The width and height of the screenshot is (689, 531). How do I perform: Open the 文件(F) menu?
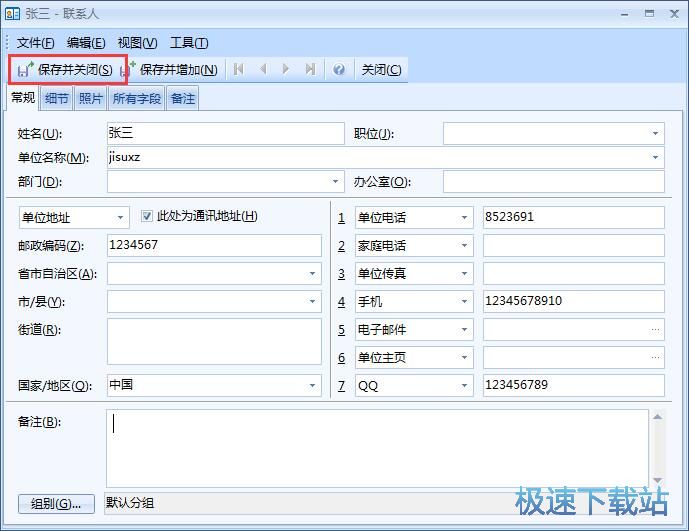(36, 43)
